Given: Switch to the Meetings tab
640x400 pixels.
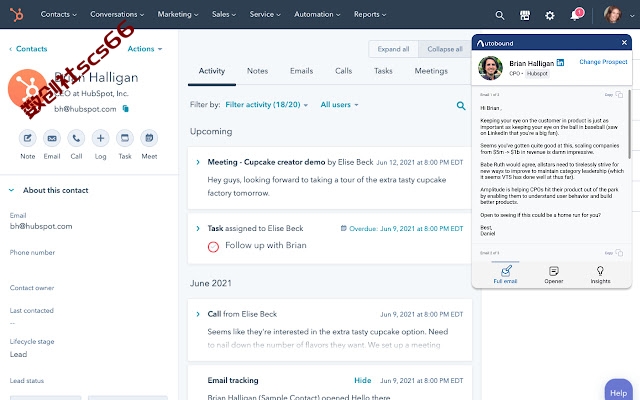Looking at the screenshot, I should tap(431, 71).
